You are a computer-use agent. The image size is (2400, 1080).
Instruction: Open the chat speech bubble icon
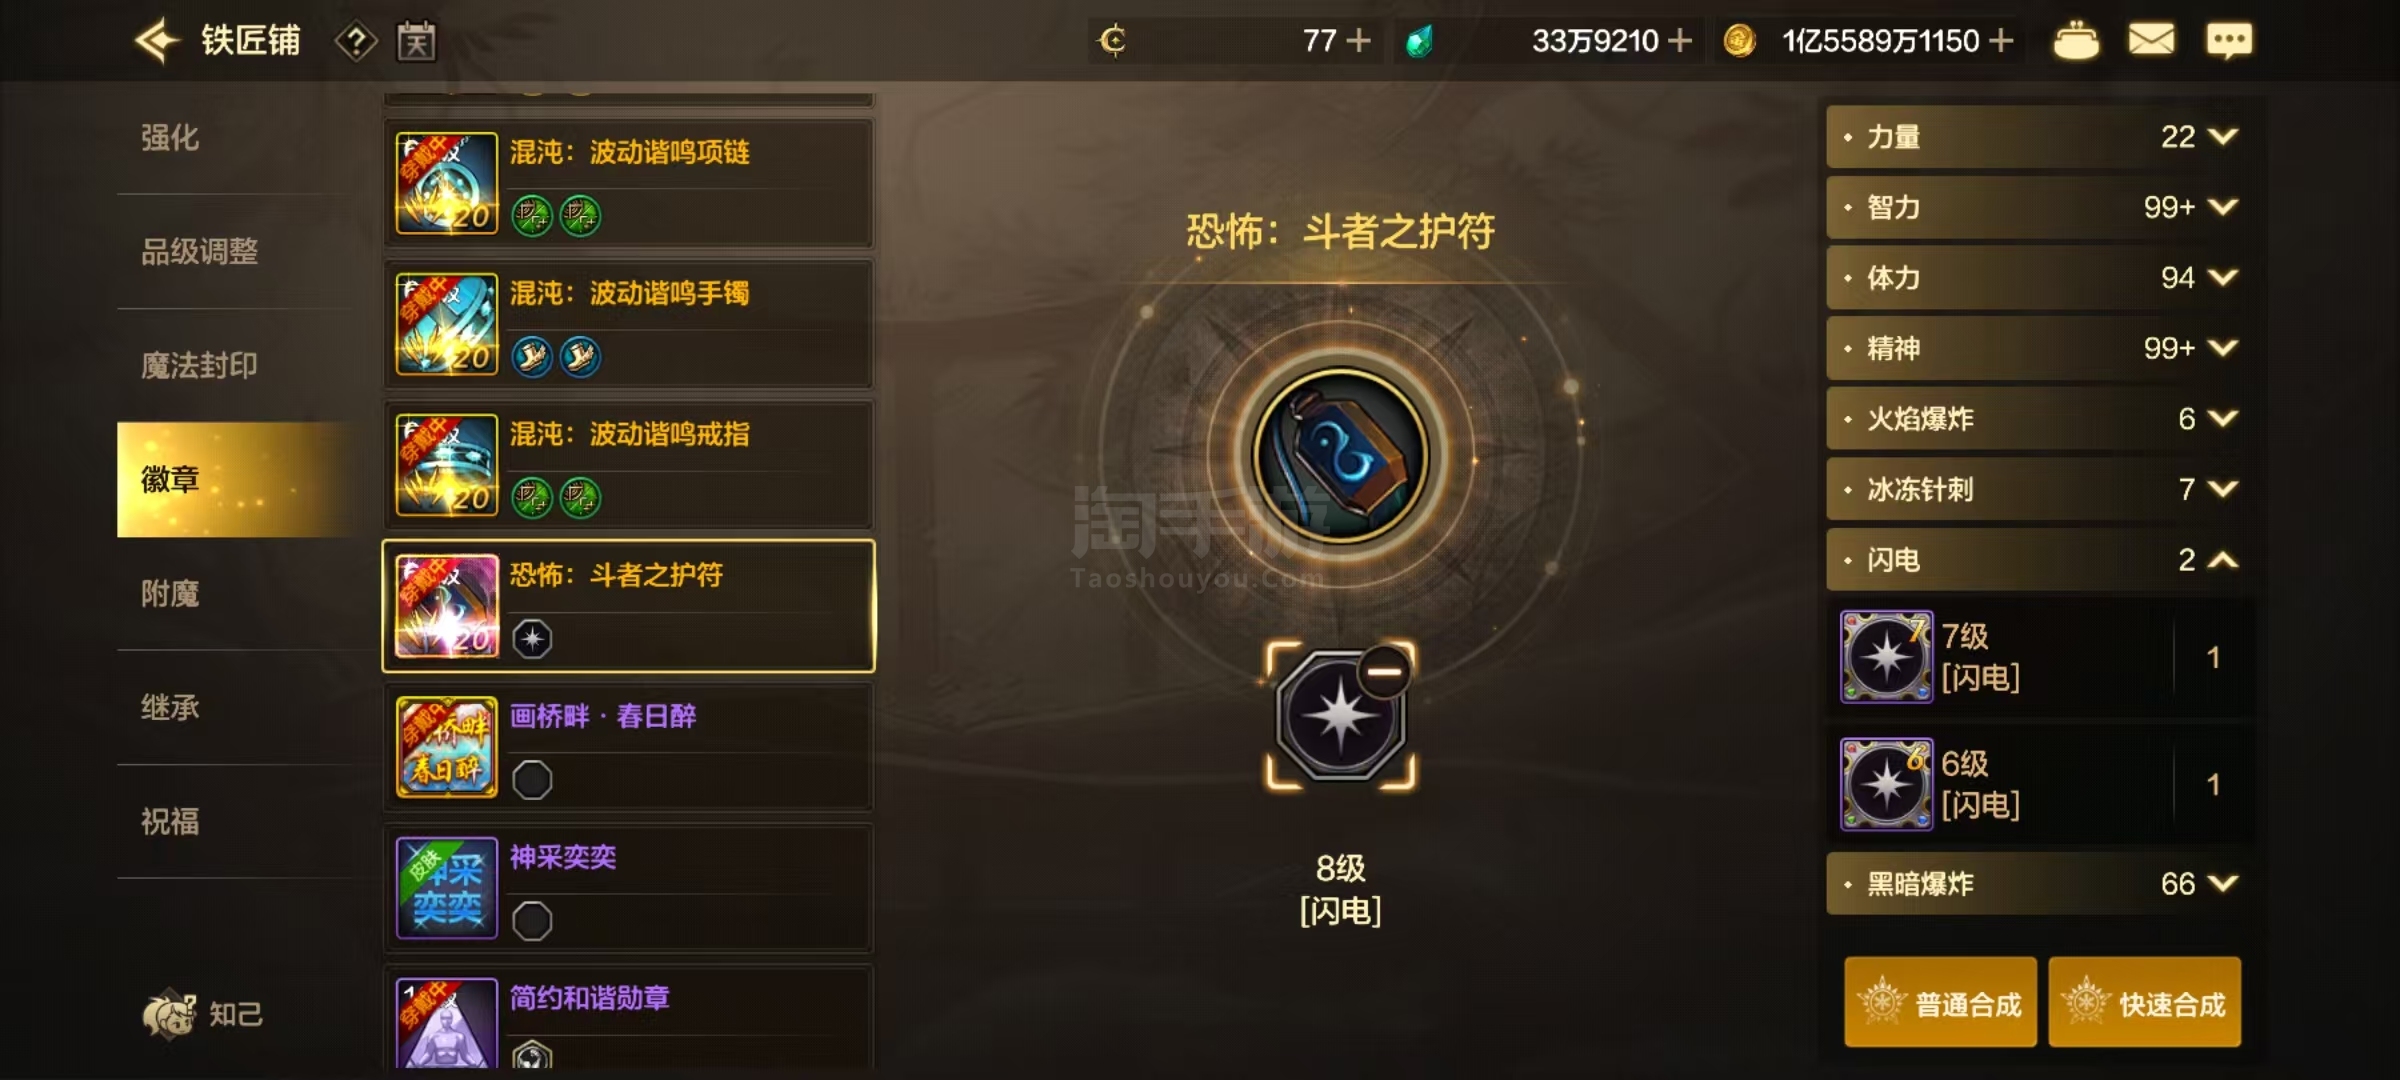(2229, 41)
